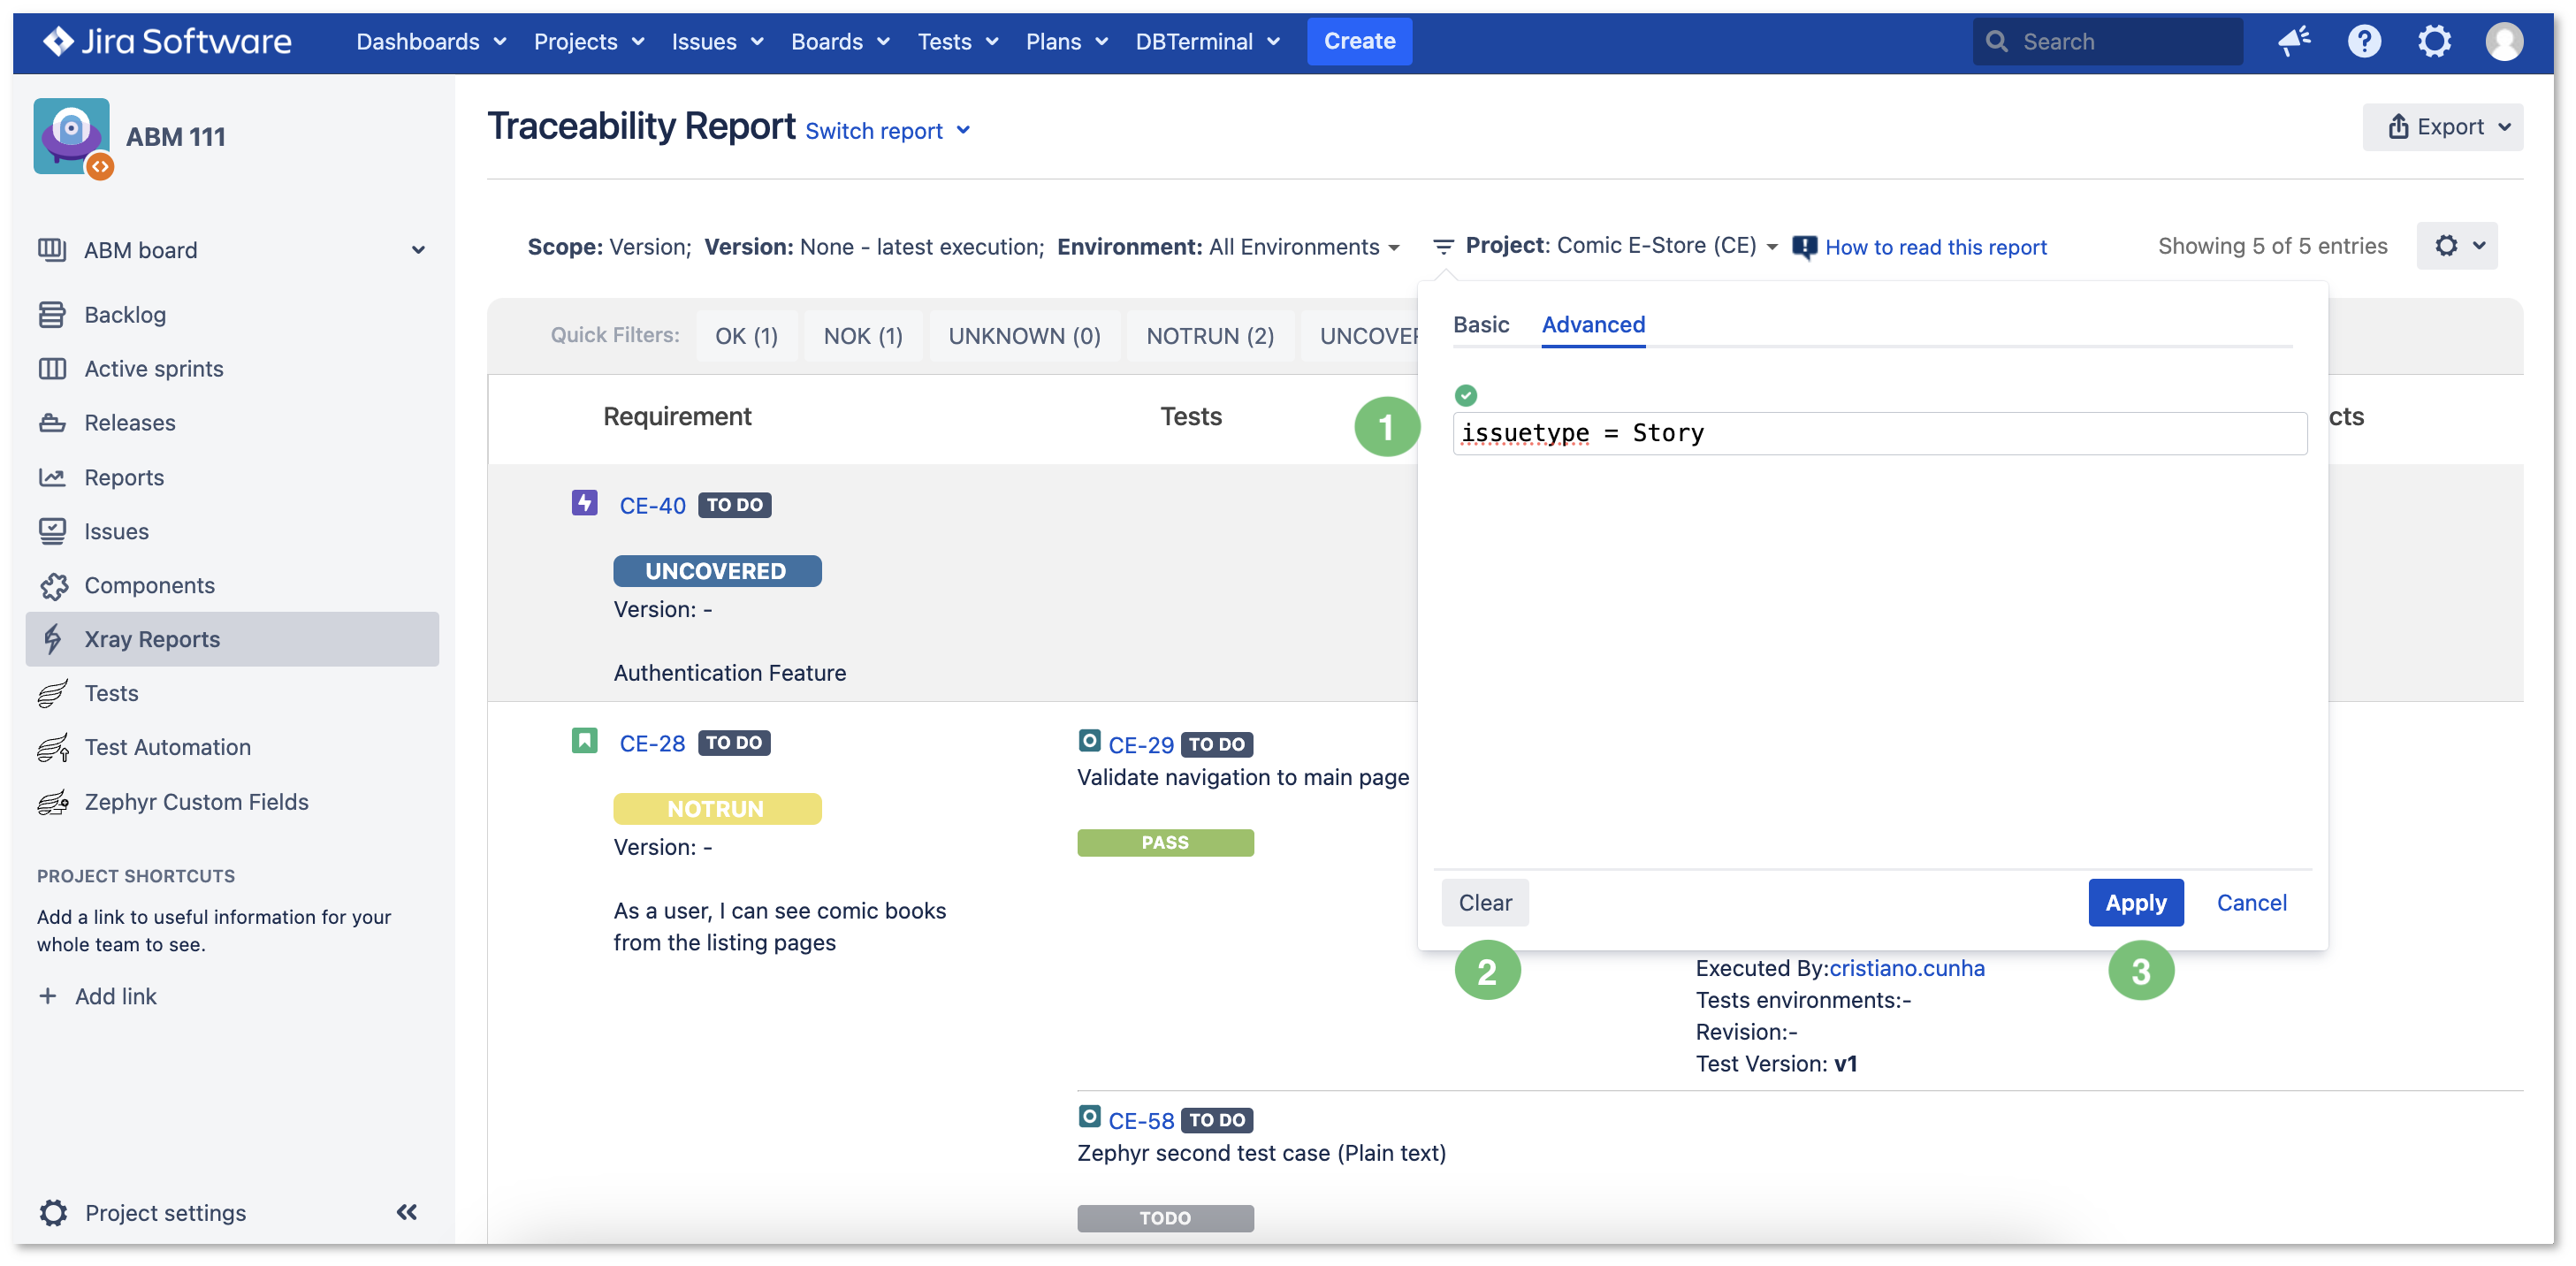This screenshot has height=1266, width=2576.
Task: Click the Test Automation icon
Action: (52, 747)
